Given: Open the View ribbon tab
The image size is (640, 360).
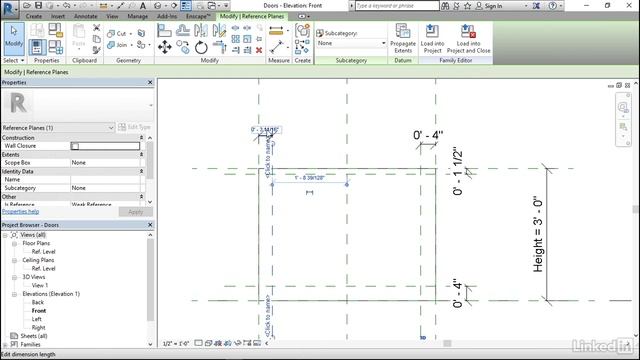Looking at the screenshot, I should click(x=112, y=16).
